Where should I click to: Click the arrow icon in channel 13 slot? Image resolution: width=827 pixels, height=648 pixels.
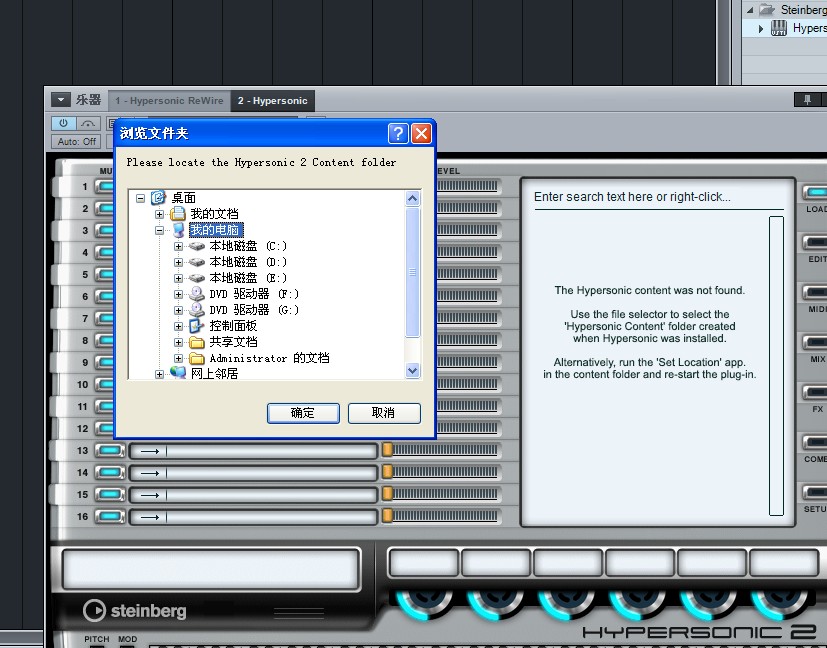[x=150, y=451]
